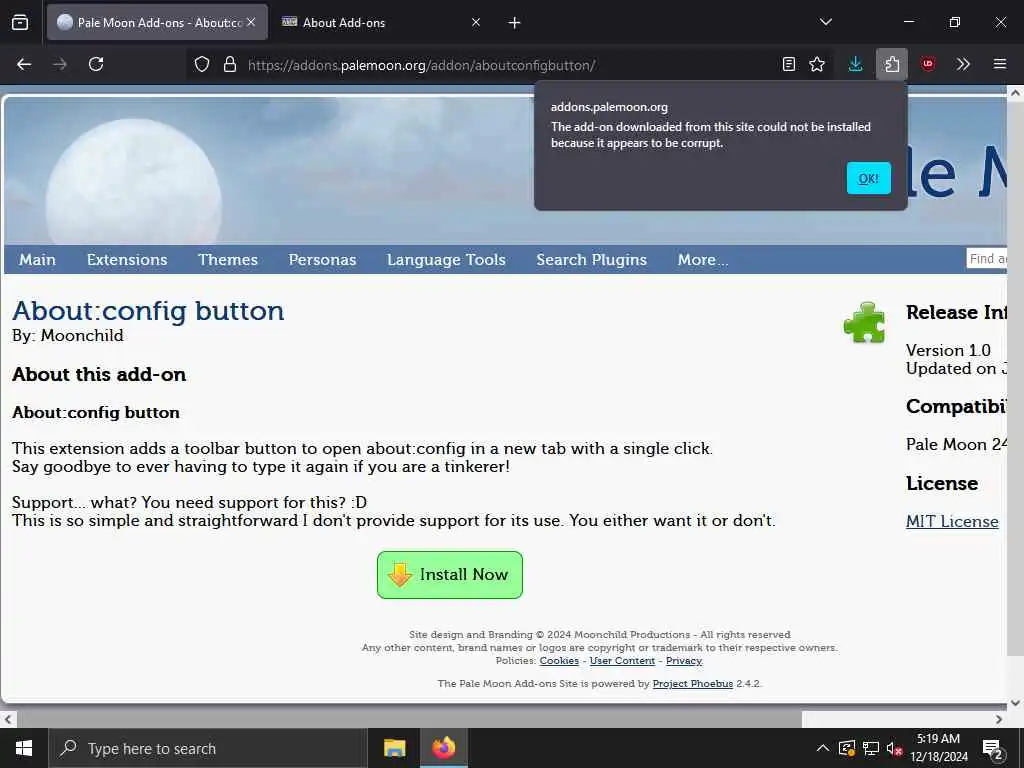The width and height of the screenshot is (1024, 768).
Task: Toggle Reader View icon
Action: pyautogui.click(x=789, y=64)
